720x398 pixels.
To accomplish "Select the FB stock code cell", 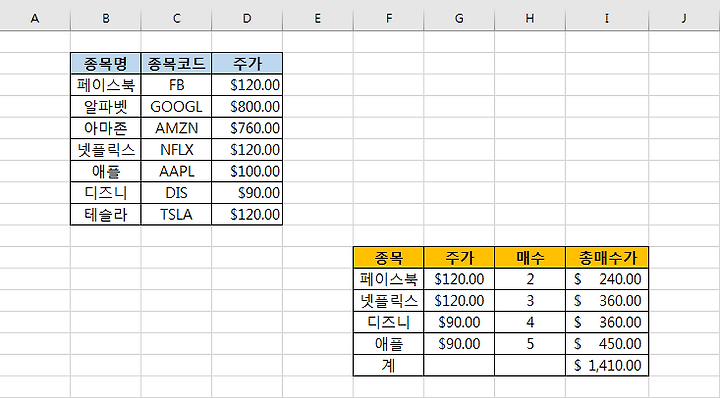I will pyautogui.click(x=176, y=85).
